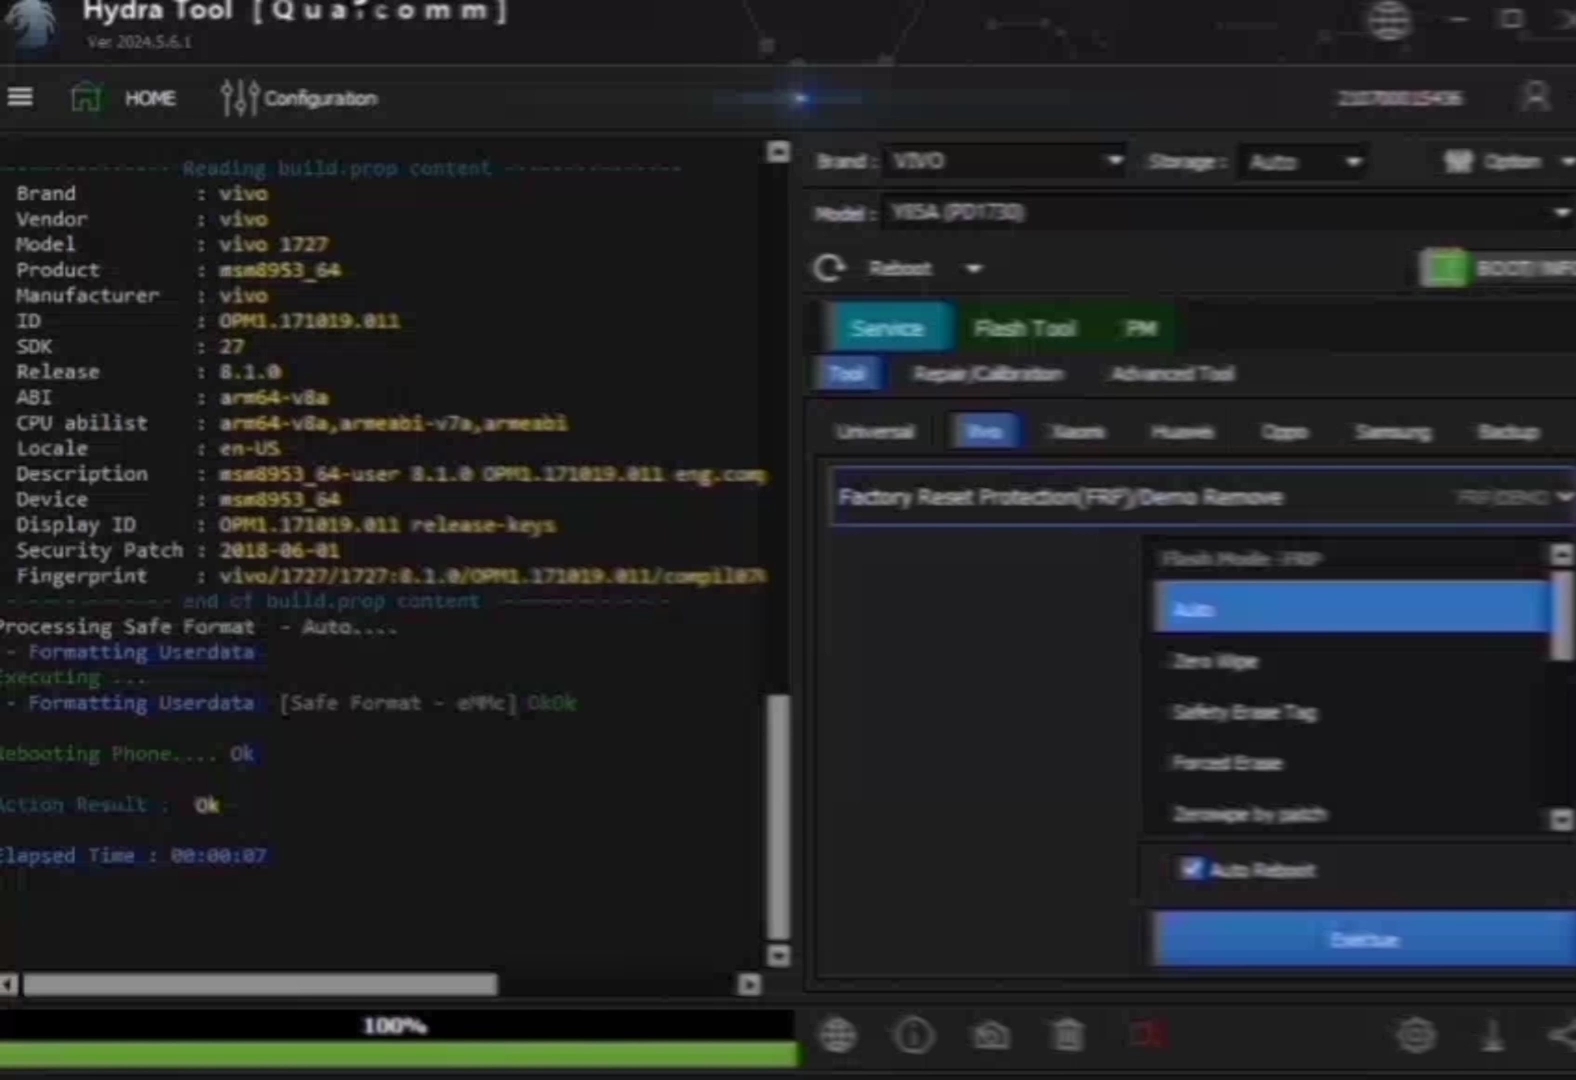Click the Option tool icon

1459,161
